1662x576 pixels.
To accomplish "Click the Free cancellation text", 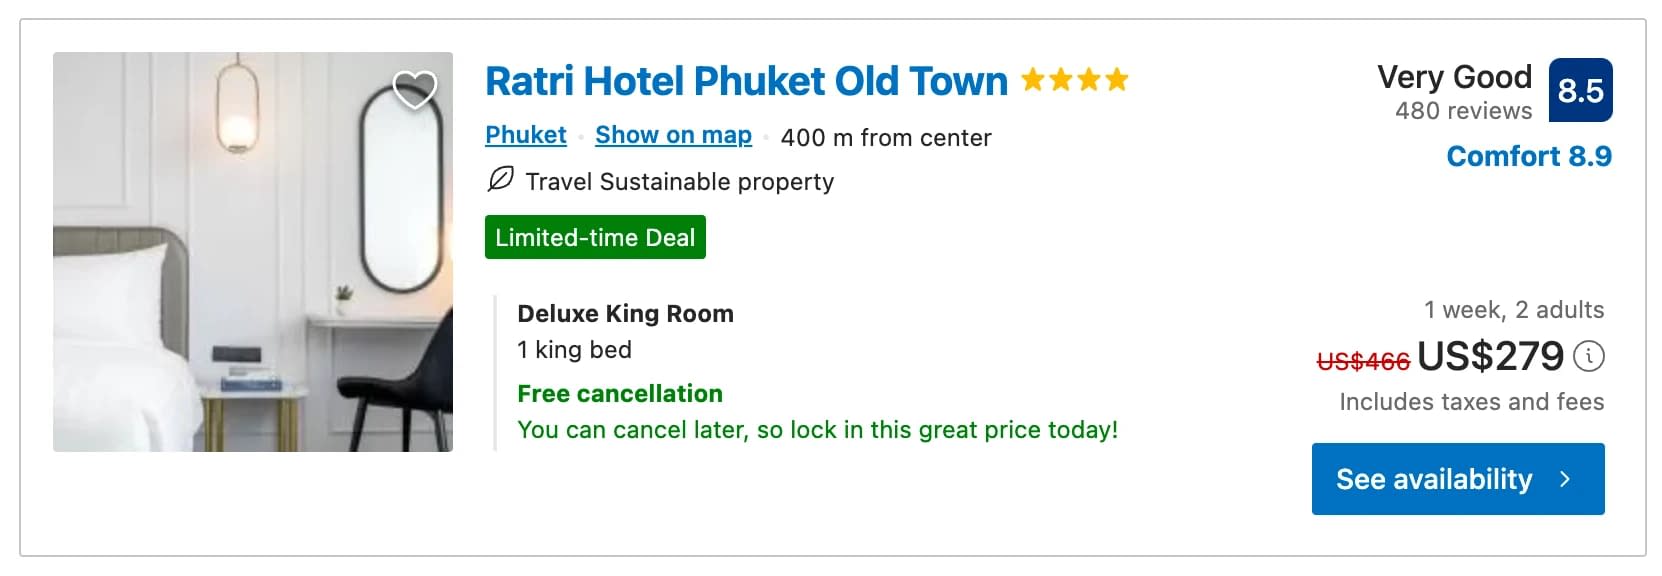I will [x=620, y=394].
